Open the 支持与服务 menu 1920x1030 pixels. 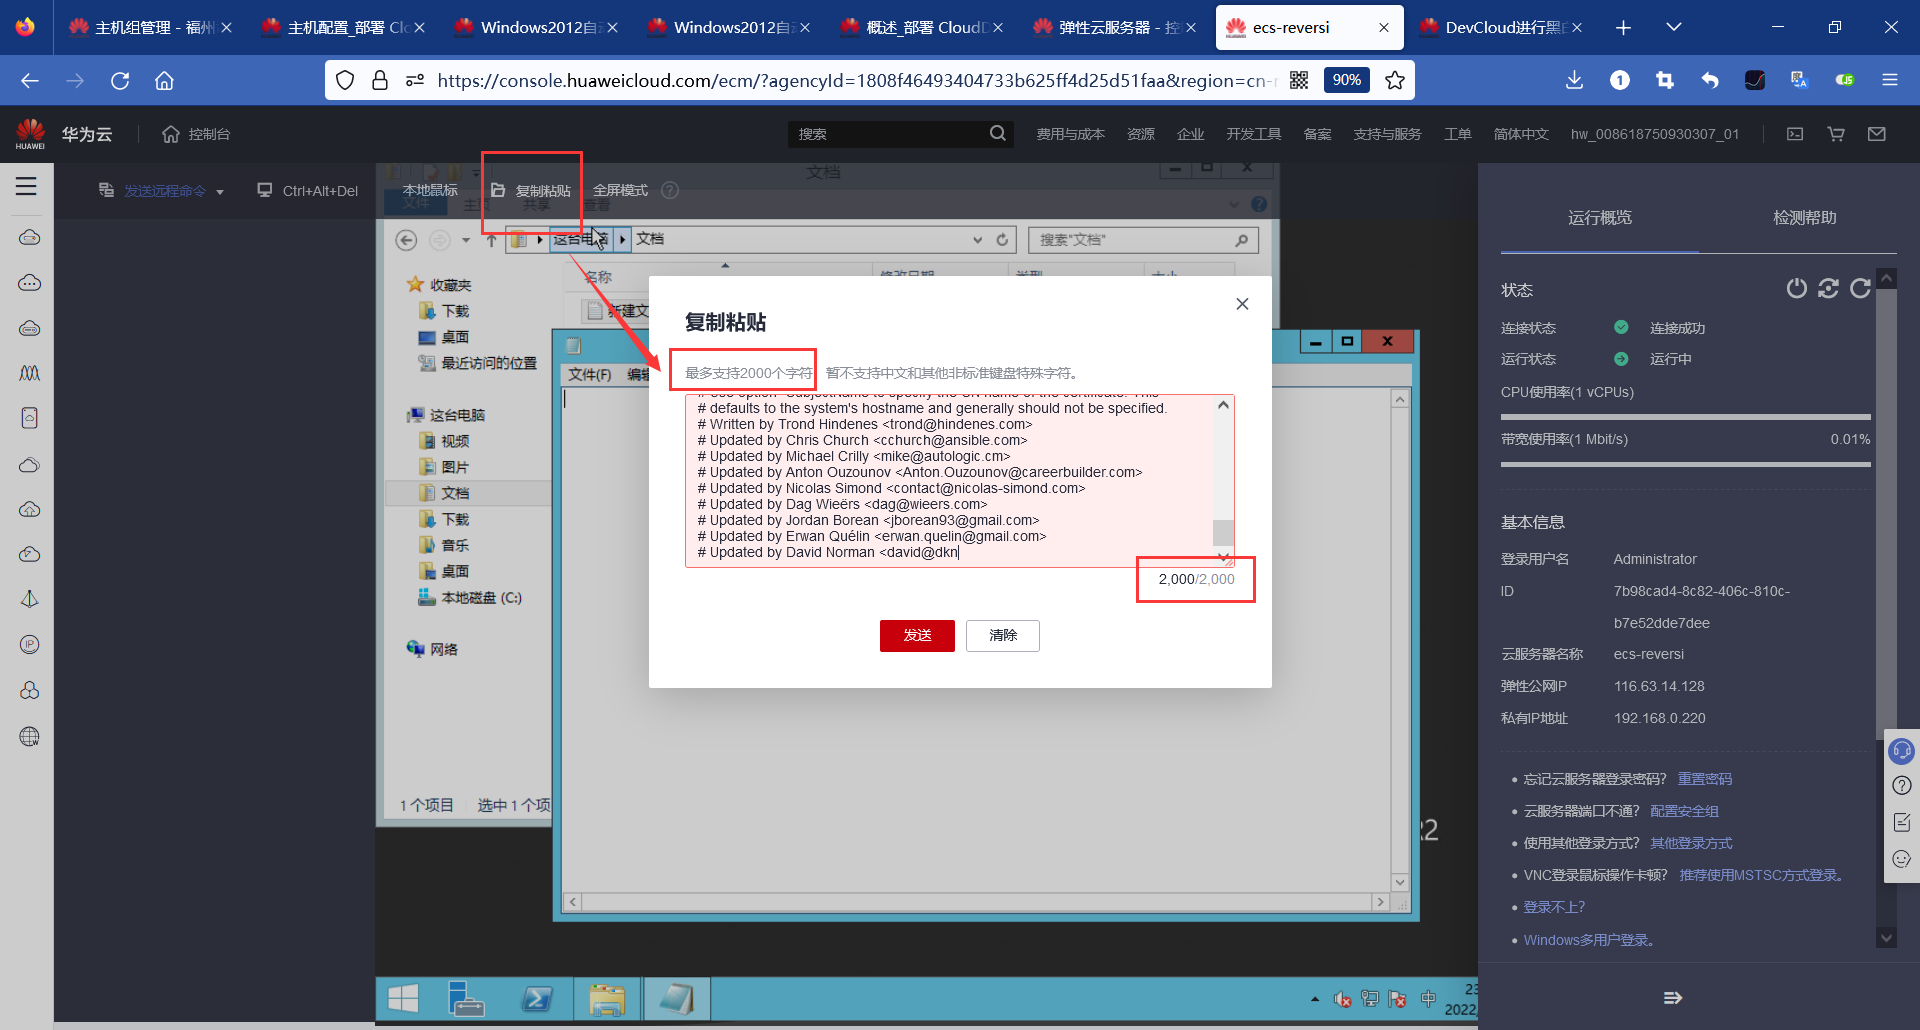point(1387,134)
